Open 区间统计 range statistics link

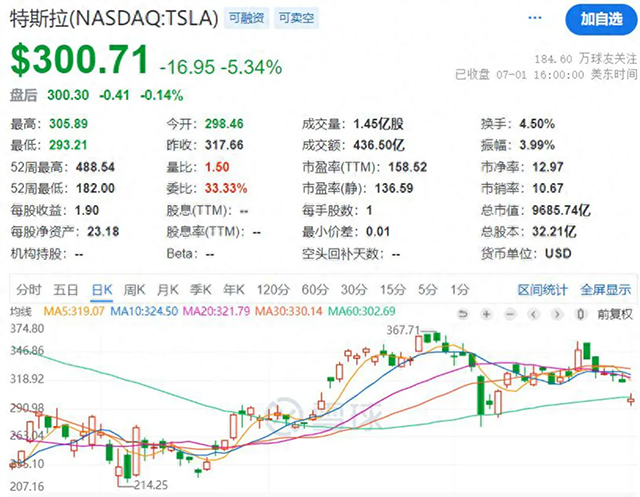click(x=542, y=290)
